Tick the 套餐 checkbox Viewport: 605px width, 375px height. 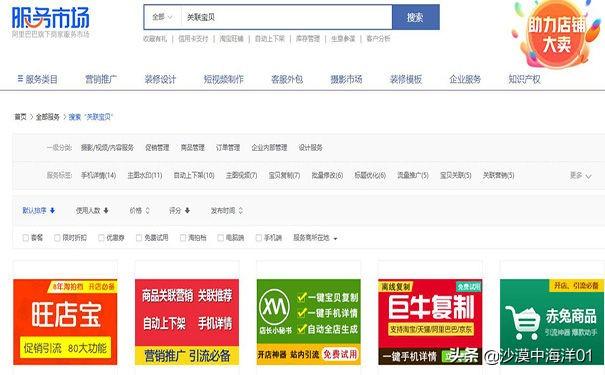[26, 238]
